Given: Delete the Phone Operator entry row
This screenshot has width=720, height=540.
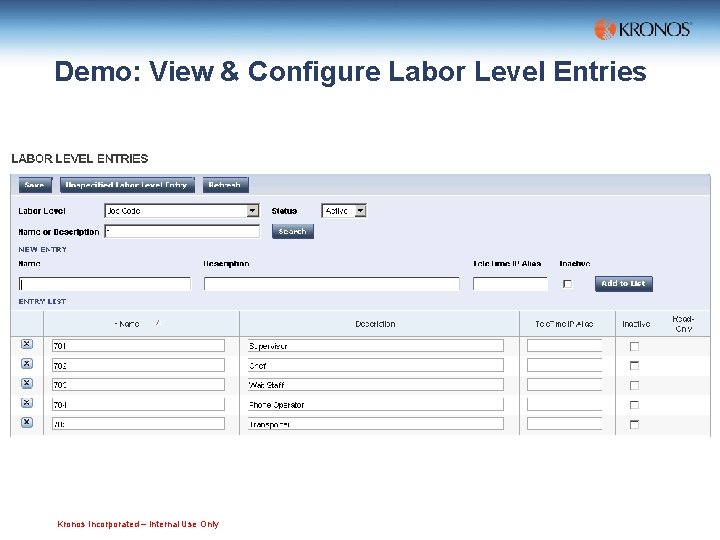Looking at the screenshot, I should [27, 403].
